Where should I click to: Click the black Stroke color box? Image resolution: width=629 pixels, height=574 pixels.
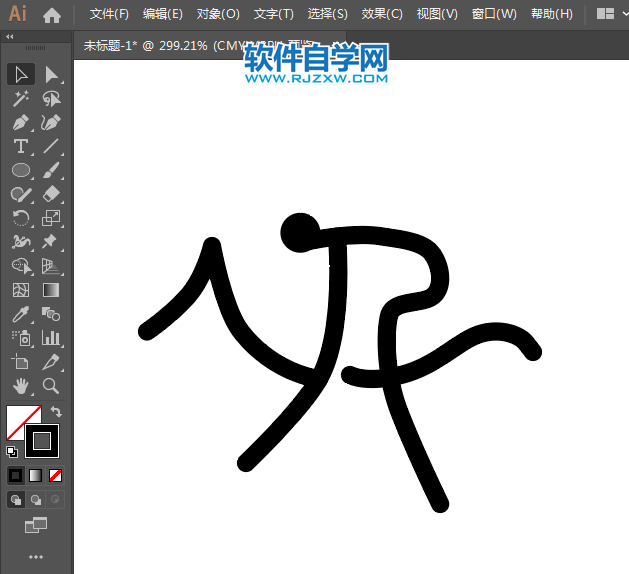[42, 441]
